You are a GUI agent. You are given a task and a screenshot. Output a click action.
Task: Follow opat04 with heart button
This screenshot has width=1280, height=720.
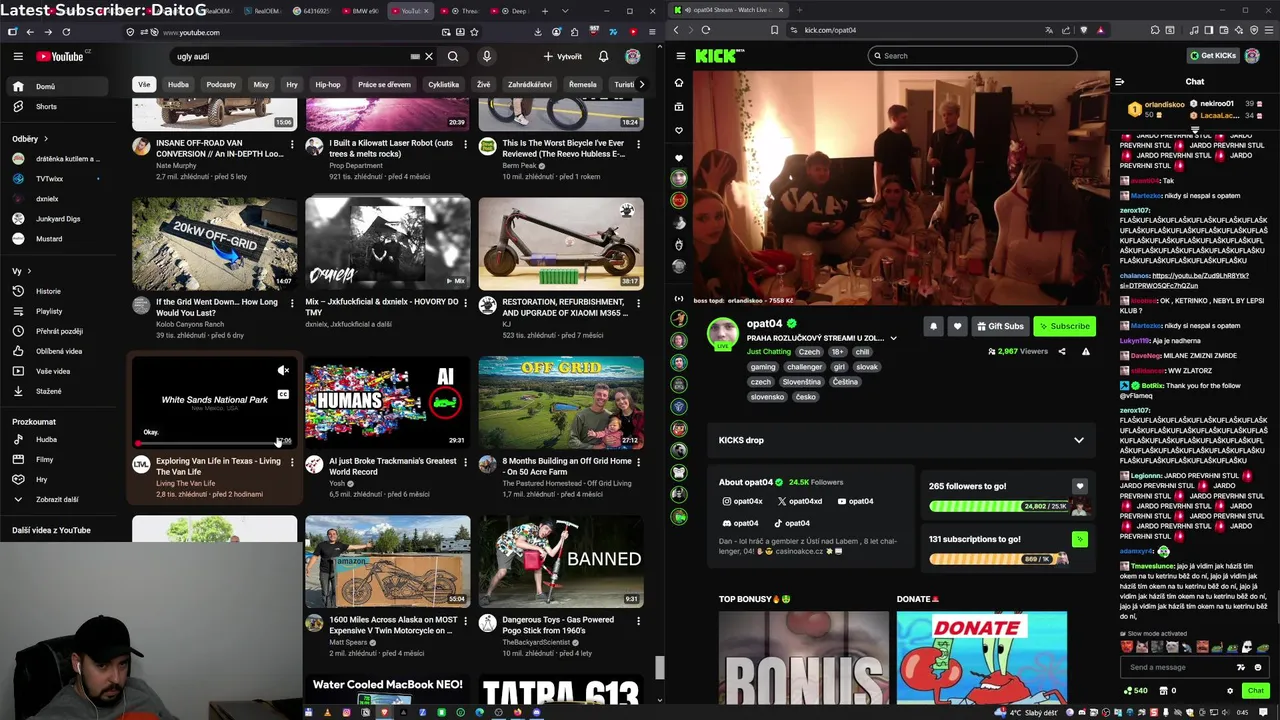pyautogui.click(x=957, y=326)
